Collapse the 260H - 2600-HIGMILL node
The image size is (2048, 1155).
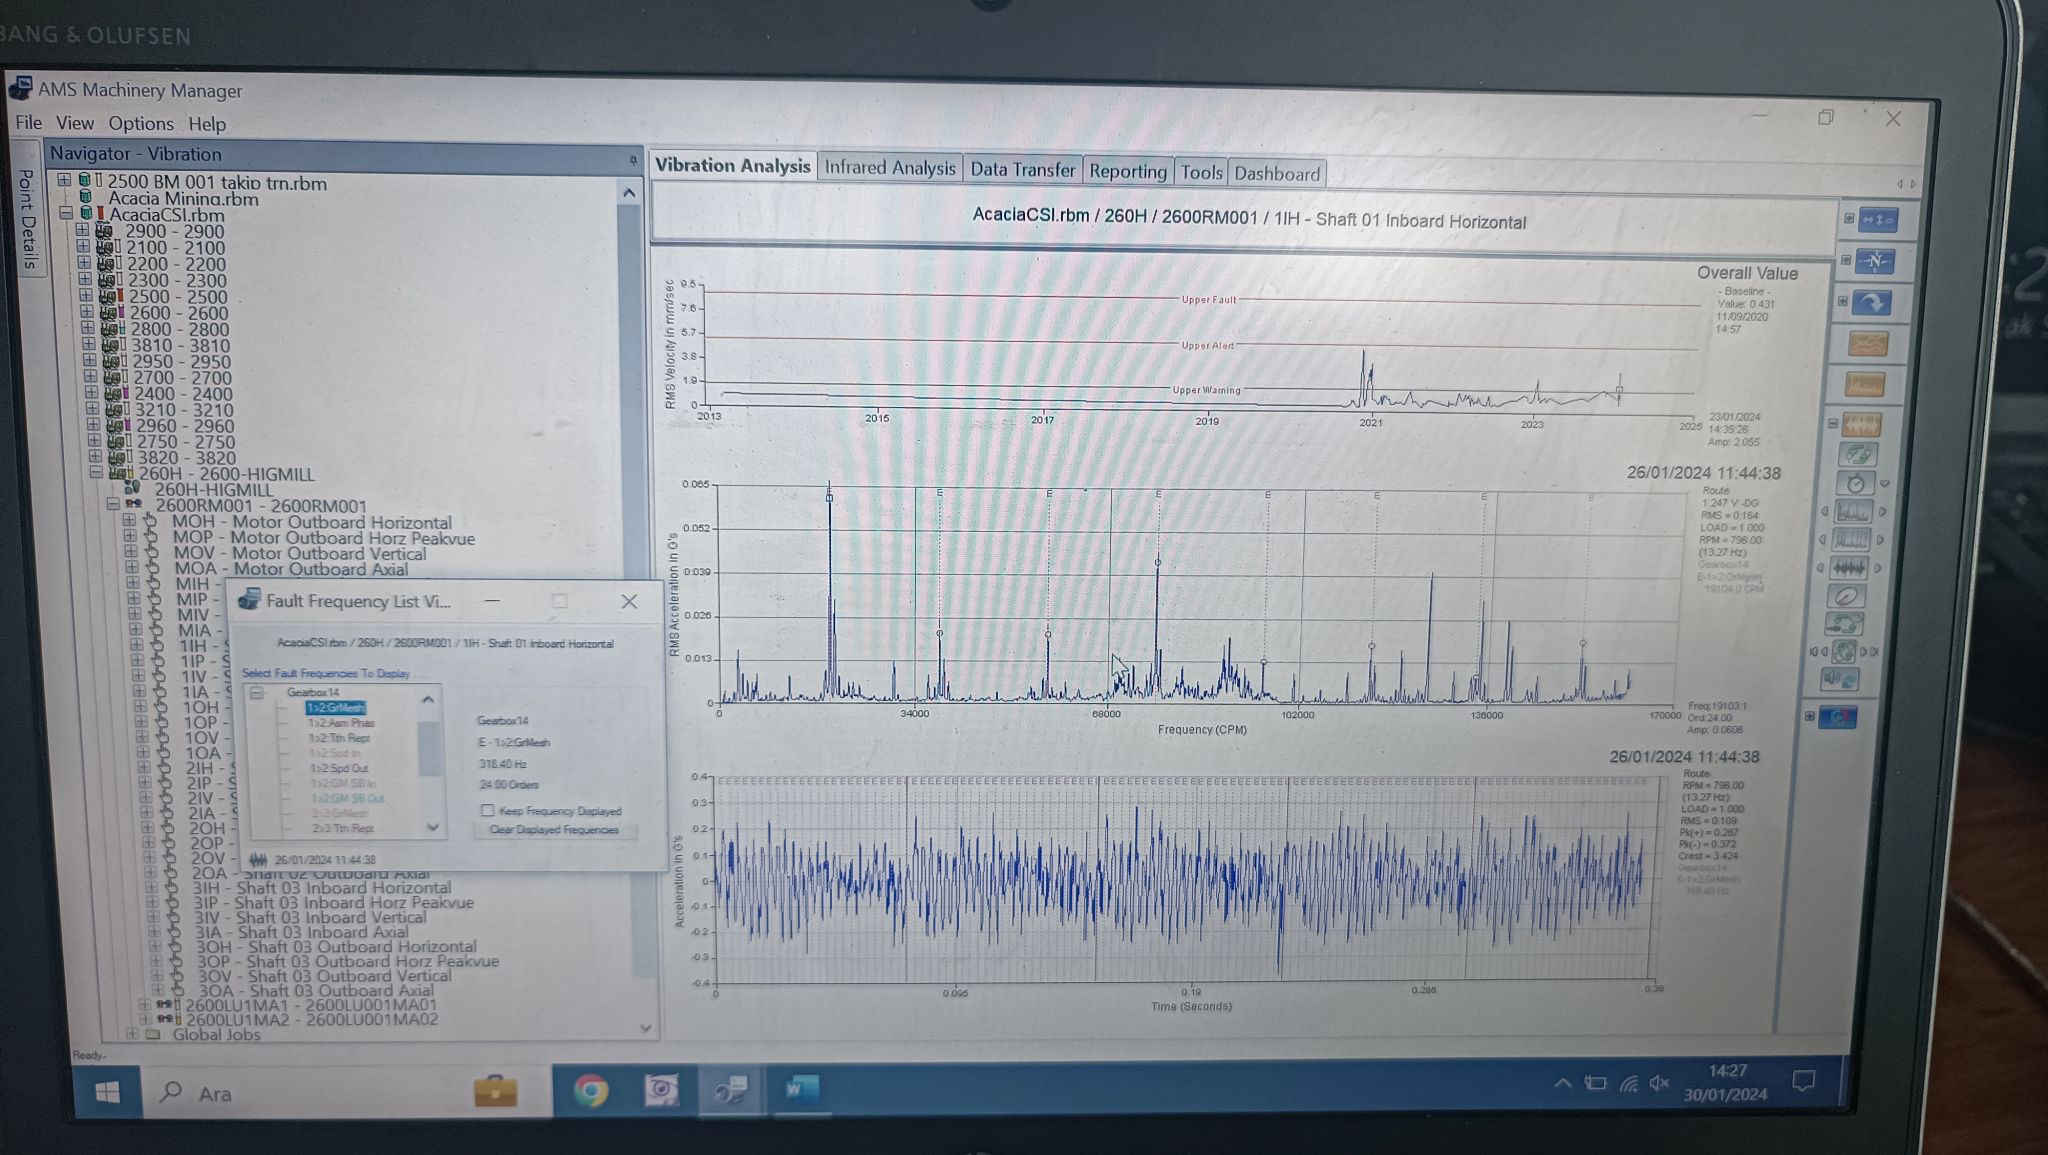coord(96,473)
